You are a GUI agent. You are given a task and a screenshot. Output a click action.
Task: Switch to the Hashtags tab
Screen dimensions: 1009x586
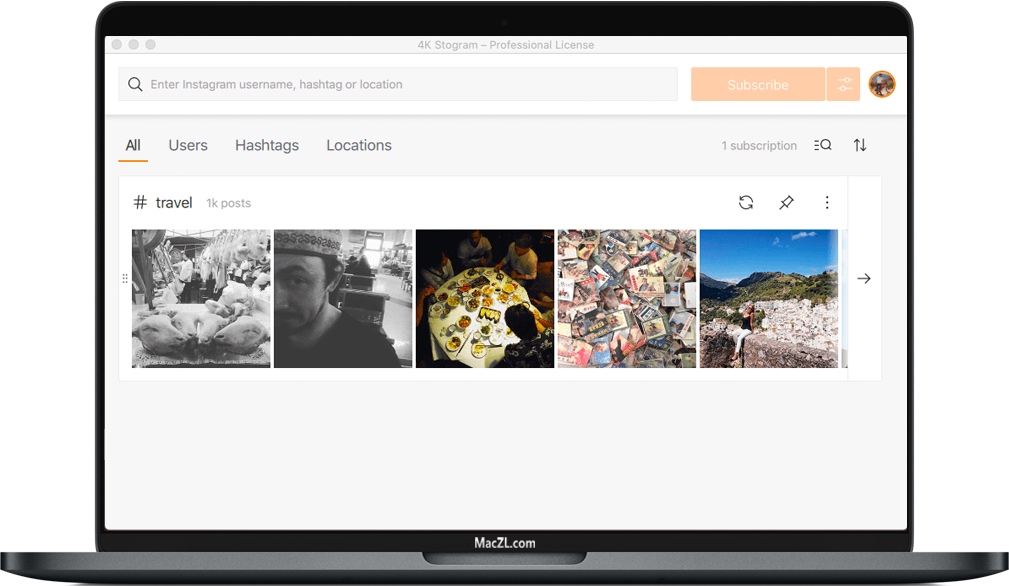[267, 145]
